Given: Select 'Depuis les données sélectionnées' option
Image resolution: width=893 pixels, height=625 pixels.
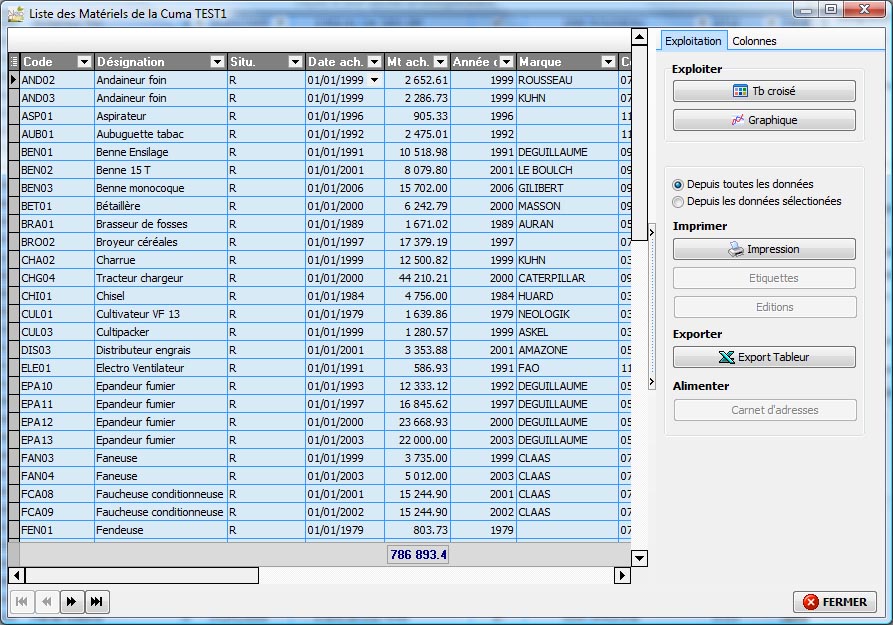Looking at the screenshot, I should [679, 202].
